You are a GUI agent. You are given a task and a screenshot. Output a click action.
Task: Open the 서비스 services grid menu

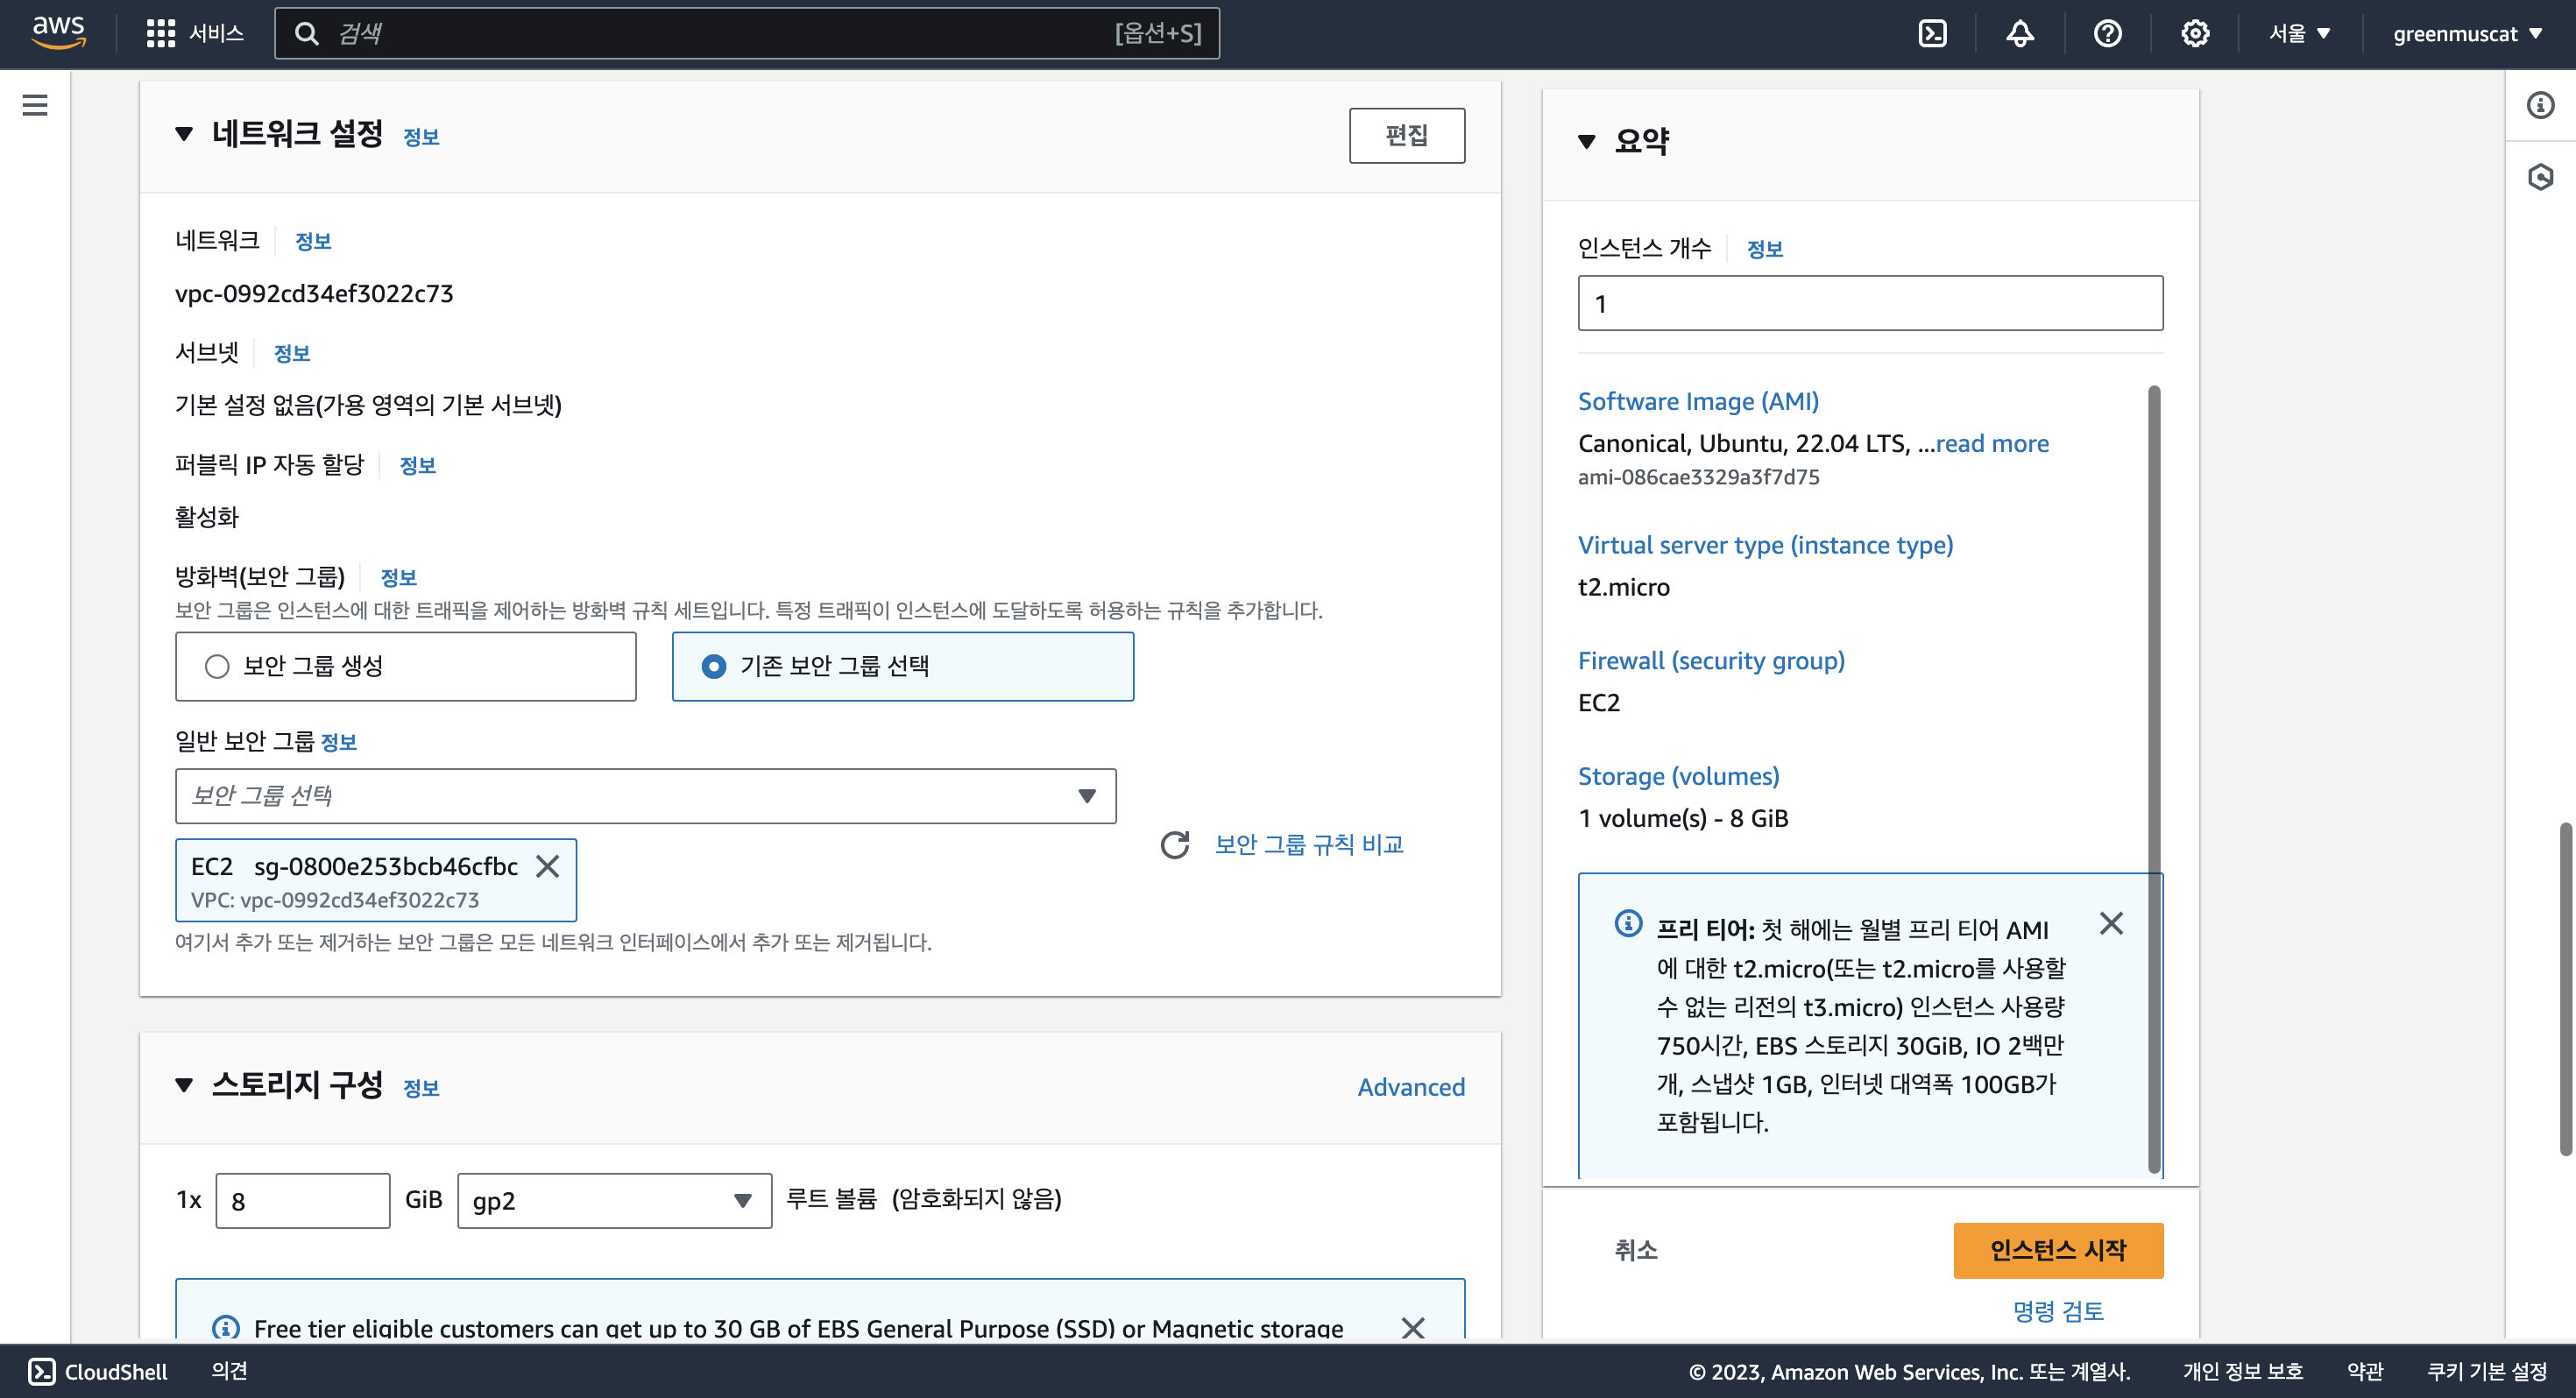(x=194, y=34)
